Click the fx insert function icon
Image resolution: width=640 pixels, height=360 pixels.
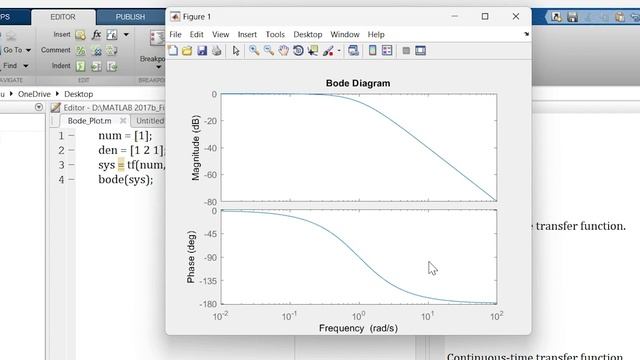96,35
